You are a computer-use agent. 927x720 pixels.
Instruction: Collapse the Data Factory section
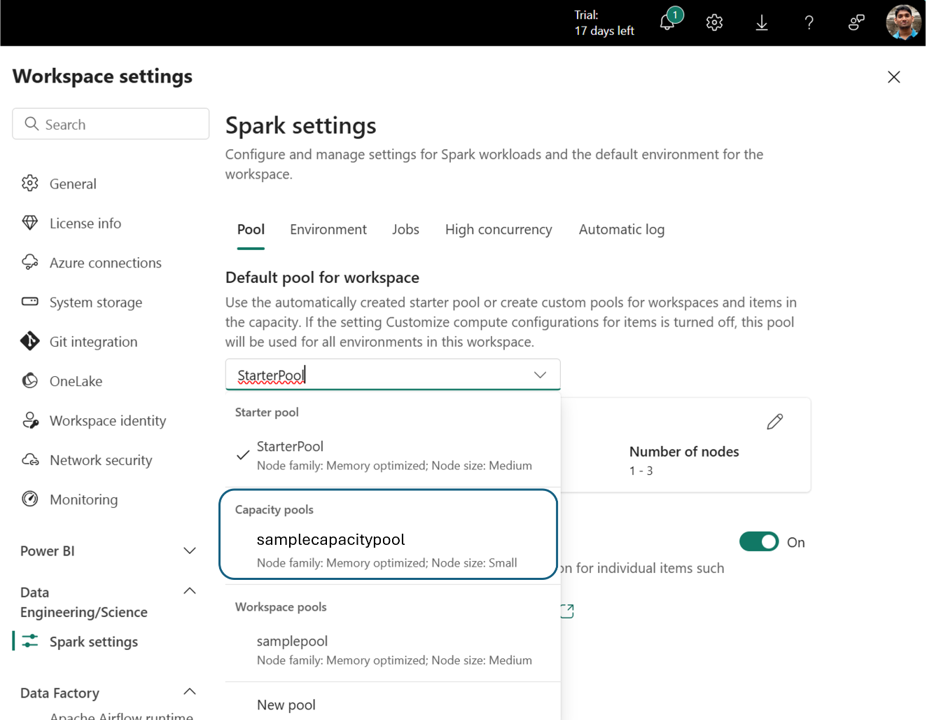pos(189,692)
